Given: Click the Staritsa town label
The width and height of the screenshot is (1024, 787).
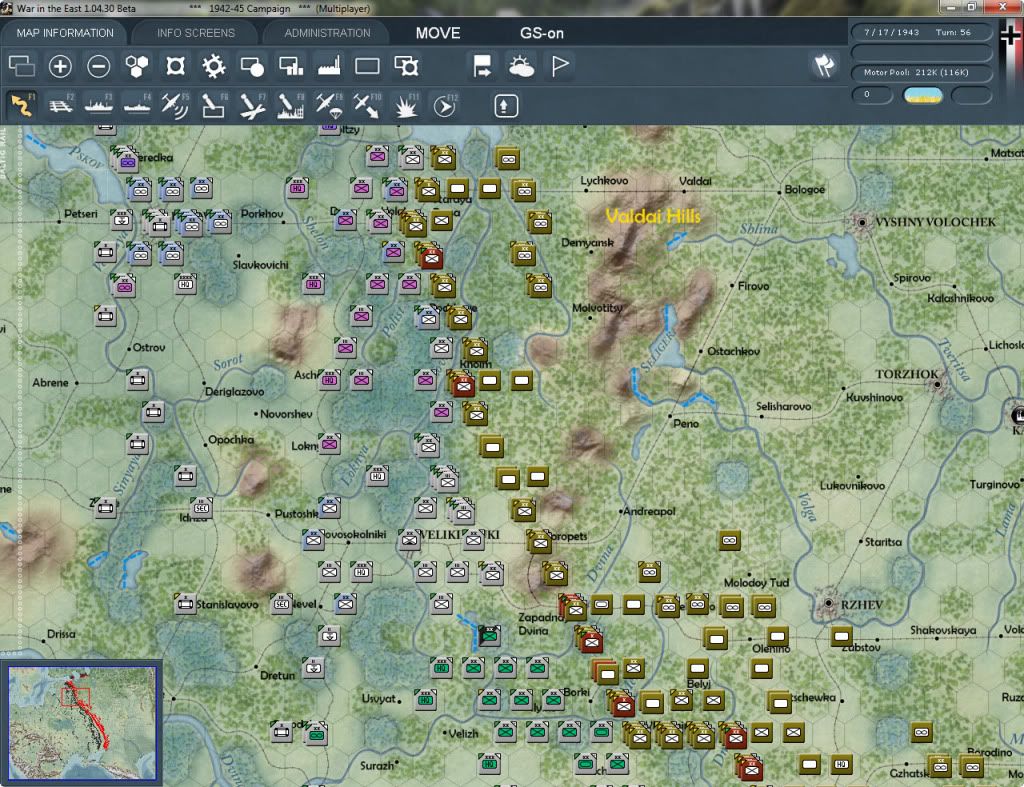Looking at the screenshot, I should coord(883,542).
